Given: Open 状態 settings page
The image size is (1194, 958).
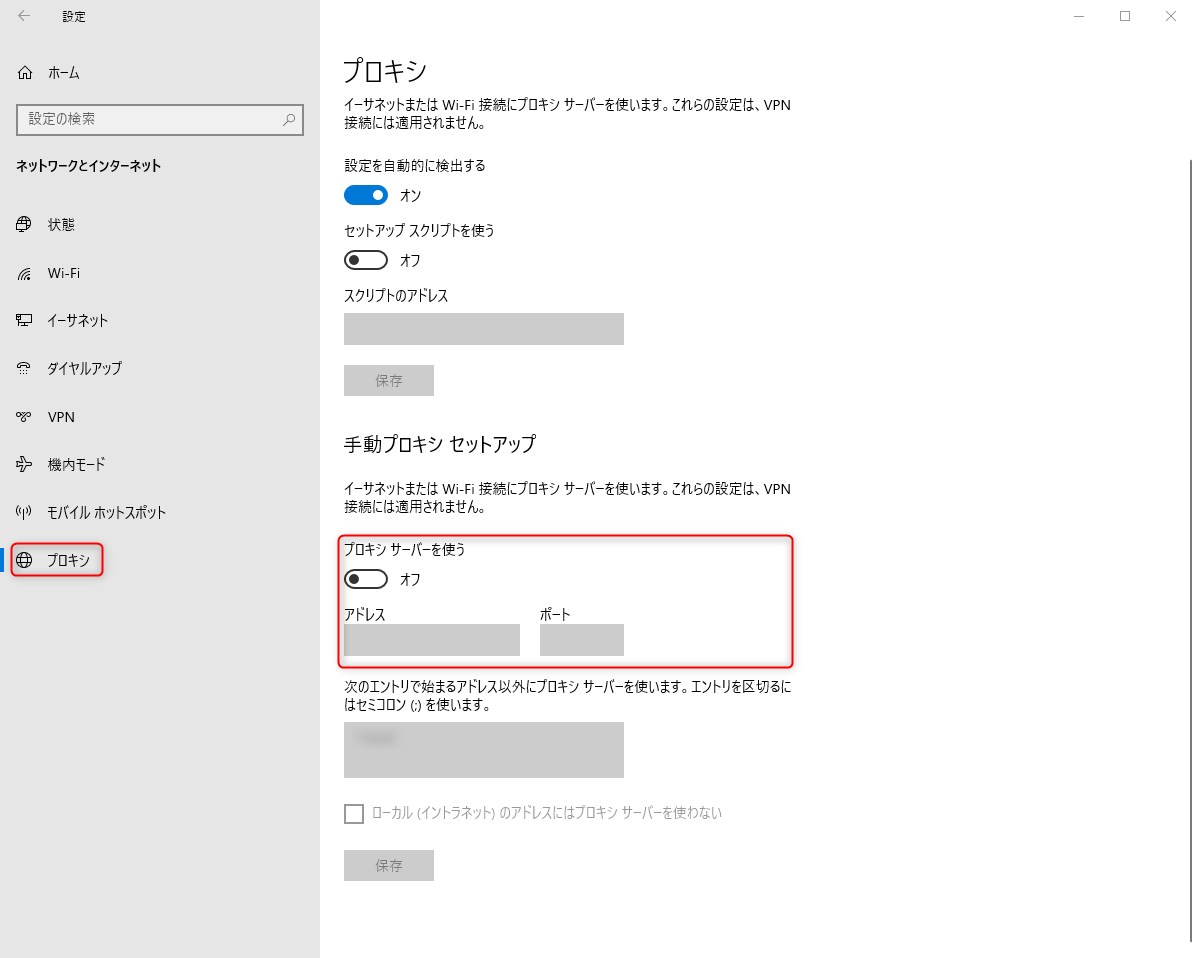Looking at the screenshot, I should click(x=61, y=225).
